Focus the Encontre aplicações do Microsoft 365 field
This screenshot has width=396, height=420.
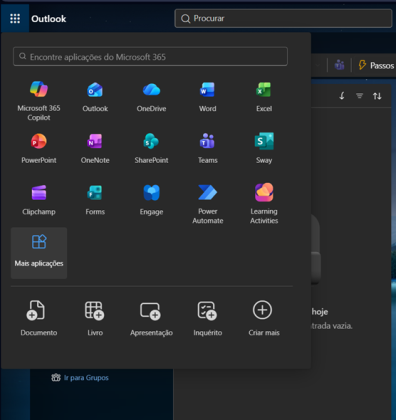click(150, 57)
